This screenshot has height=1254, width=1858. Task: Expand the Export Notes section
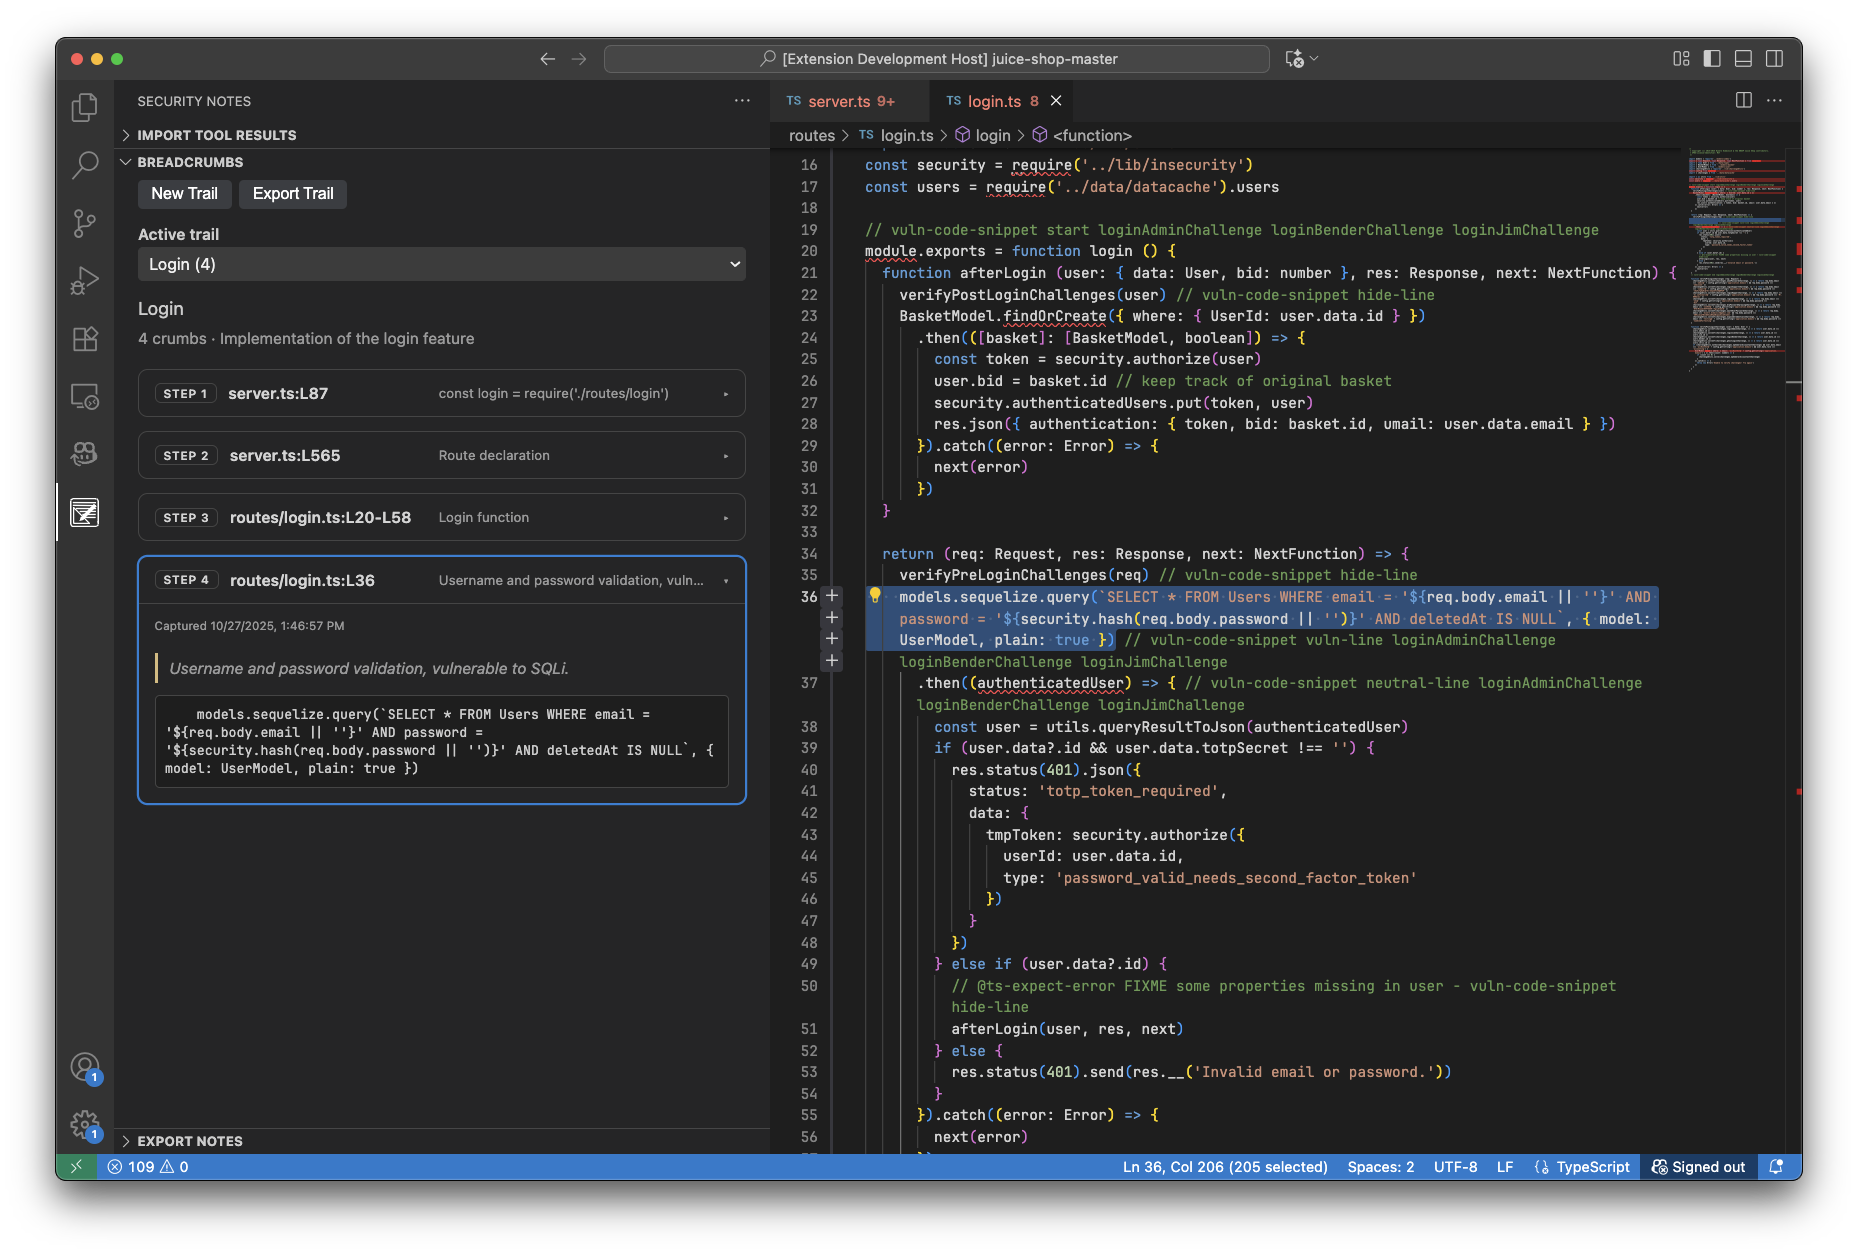(x=441, y=1141)
